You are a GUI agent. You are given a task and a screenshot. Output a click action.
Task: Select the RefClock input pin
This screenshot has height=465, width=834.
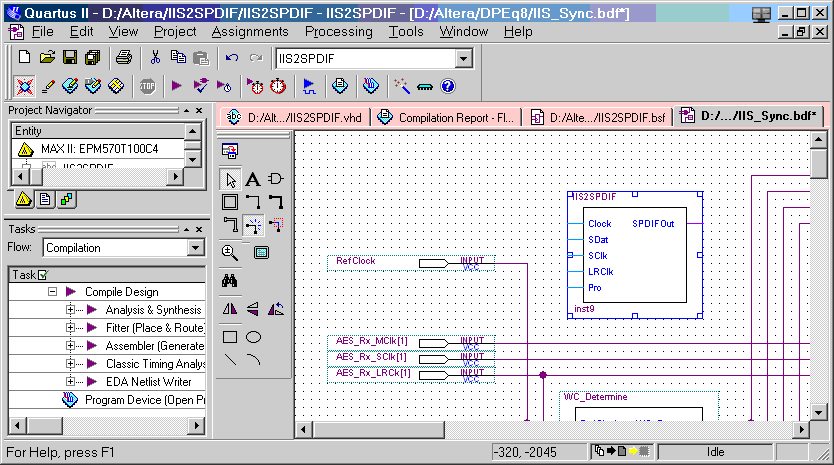tap(411, 263)
